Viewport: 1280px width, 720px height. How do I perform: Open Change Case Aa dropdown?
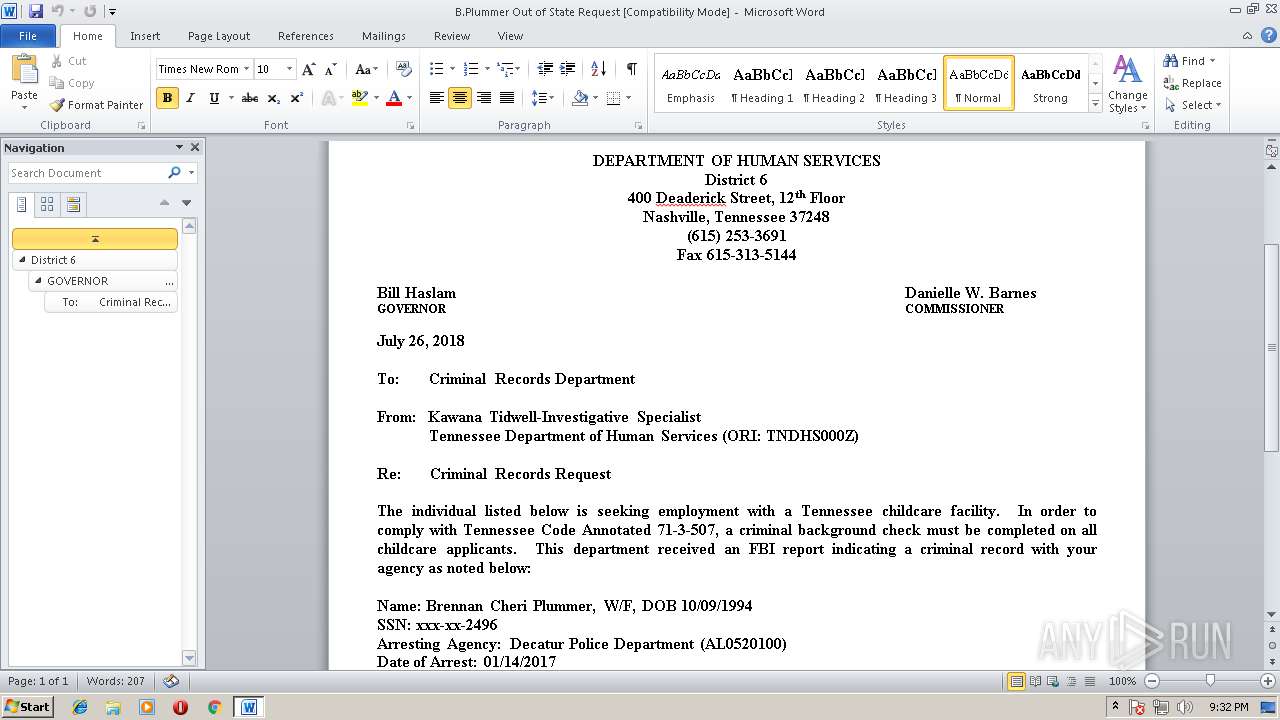(x=366, y=69)
